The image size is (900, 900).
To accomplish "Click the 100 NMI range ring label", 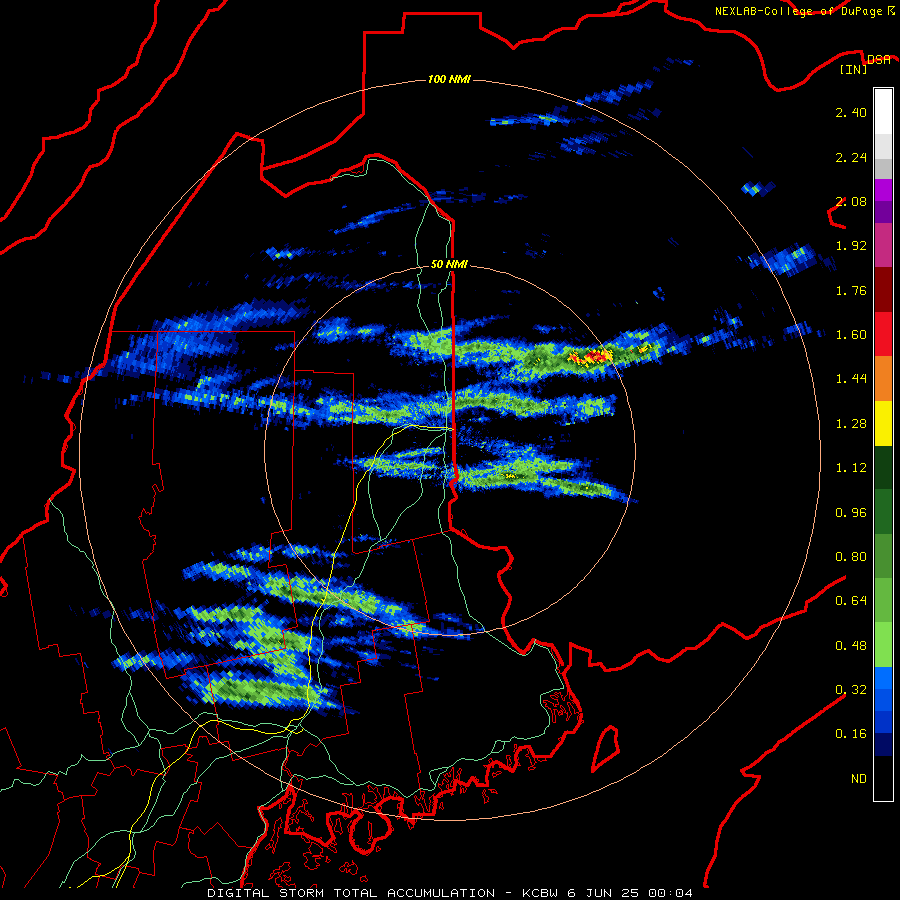I will point(449,79).
